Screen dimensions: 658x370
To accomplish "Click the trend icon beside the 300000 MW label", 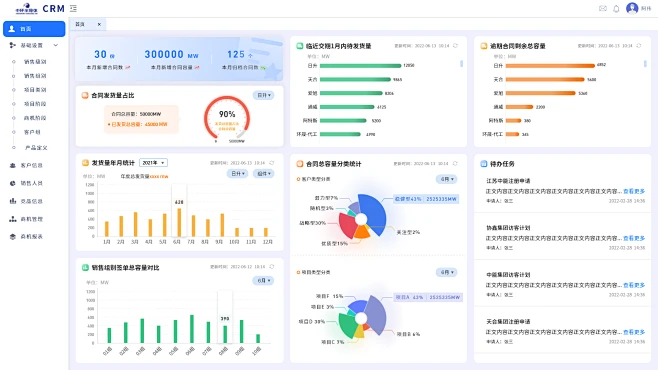I will tap(197, 67).
